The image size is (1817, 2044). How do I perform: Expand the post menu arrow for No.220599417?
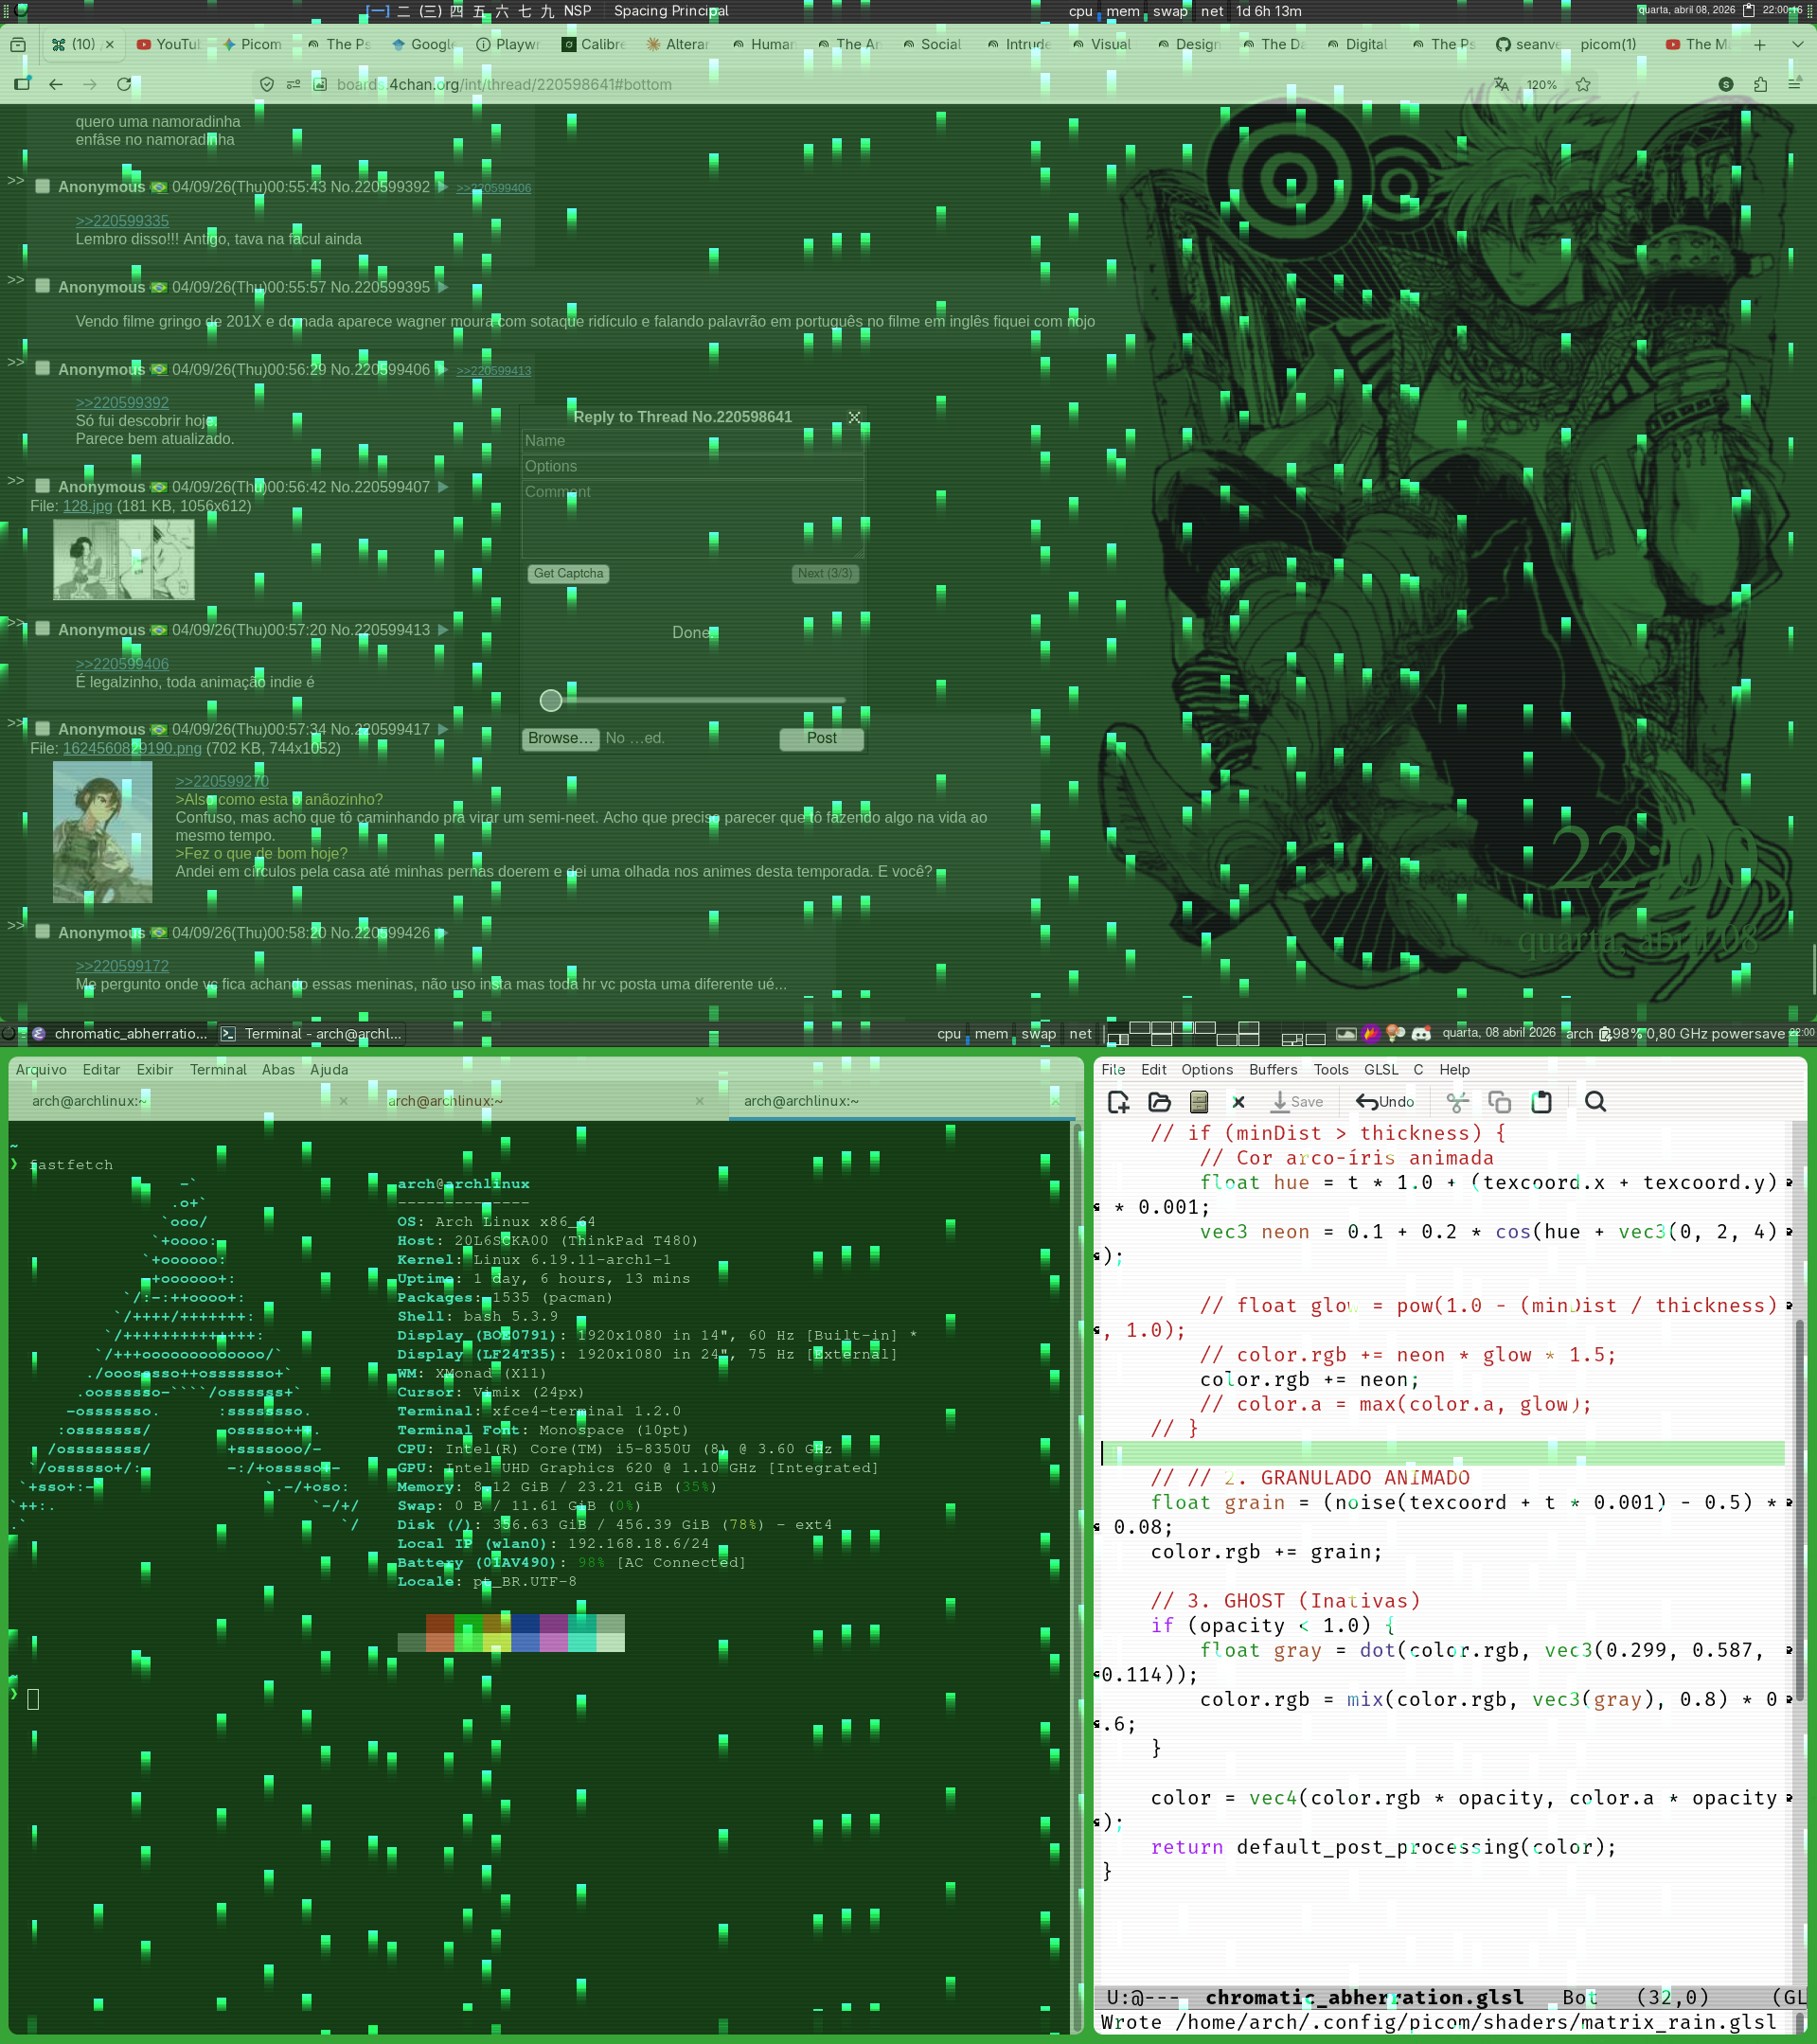point(443,730)
